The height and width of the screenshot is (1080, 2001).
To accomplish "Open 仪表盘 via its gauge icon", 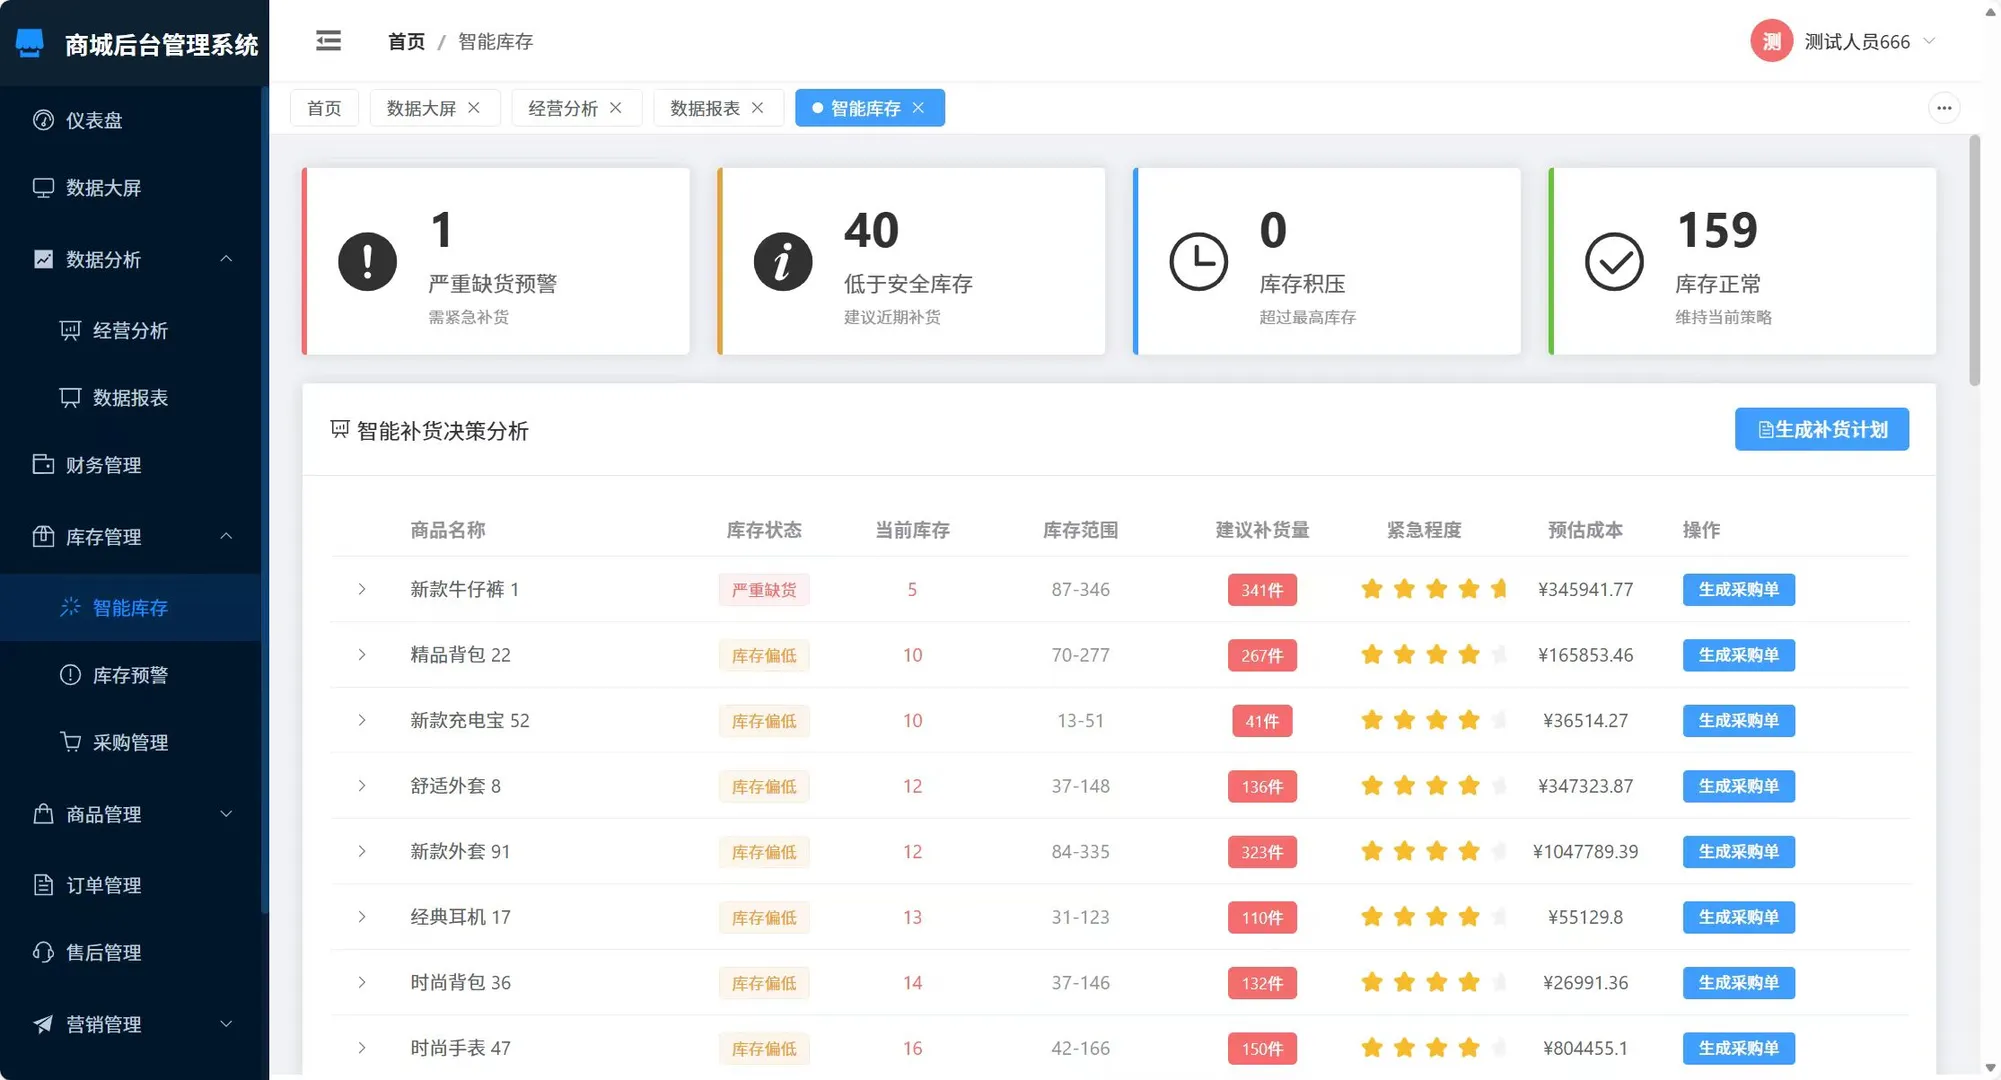I will 42,119.
